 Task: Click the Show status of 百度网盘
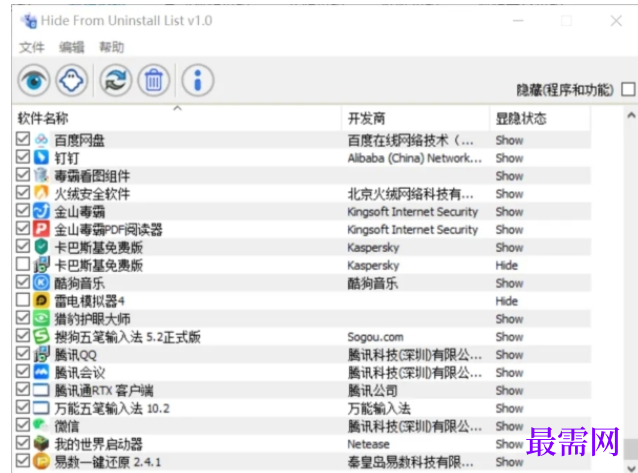tap(509, 140)
